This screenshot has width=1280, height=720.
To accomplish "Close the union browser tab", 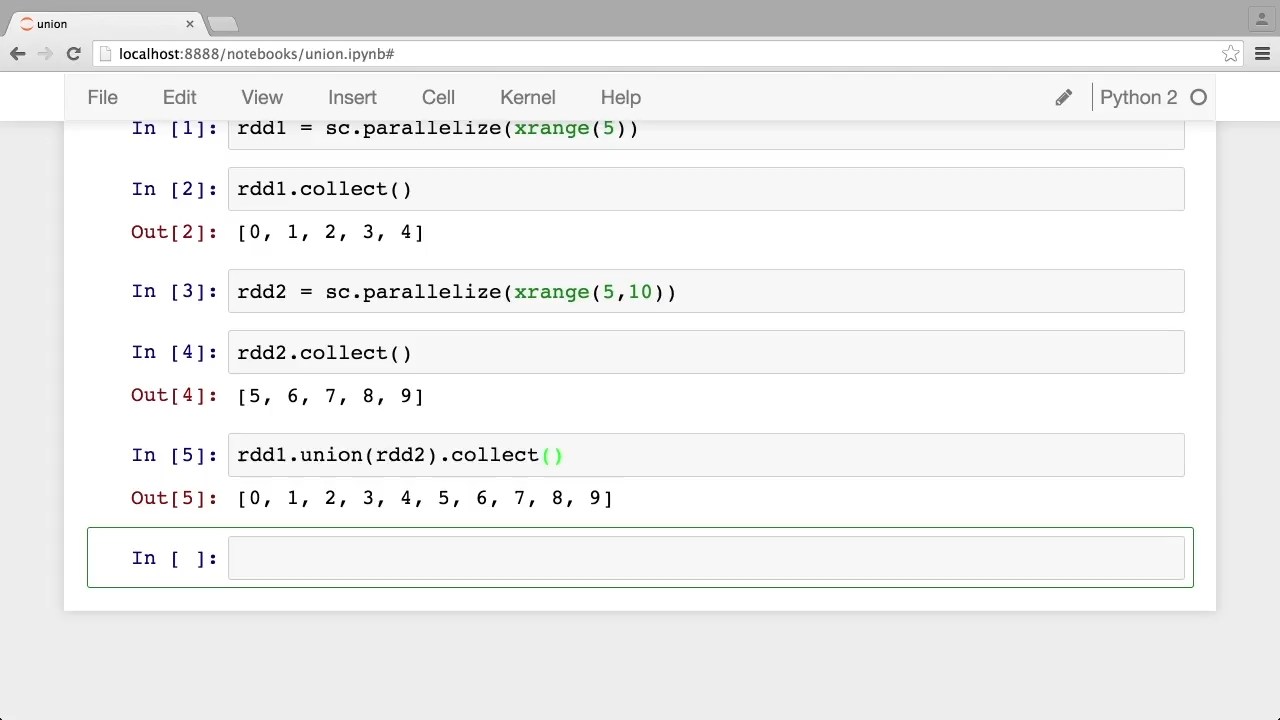I will [190, 24].
